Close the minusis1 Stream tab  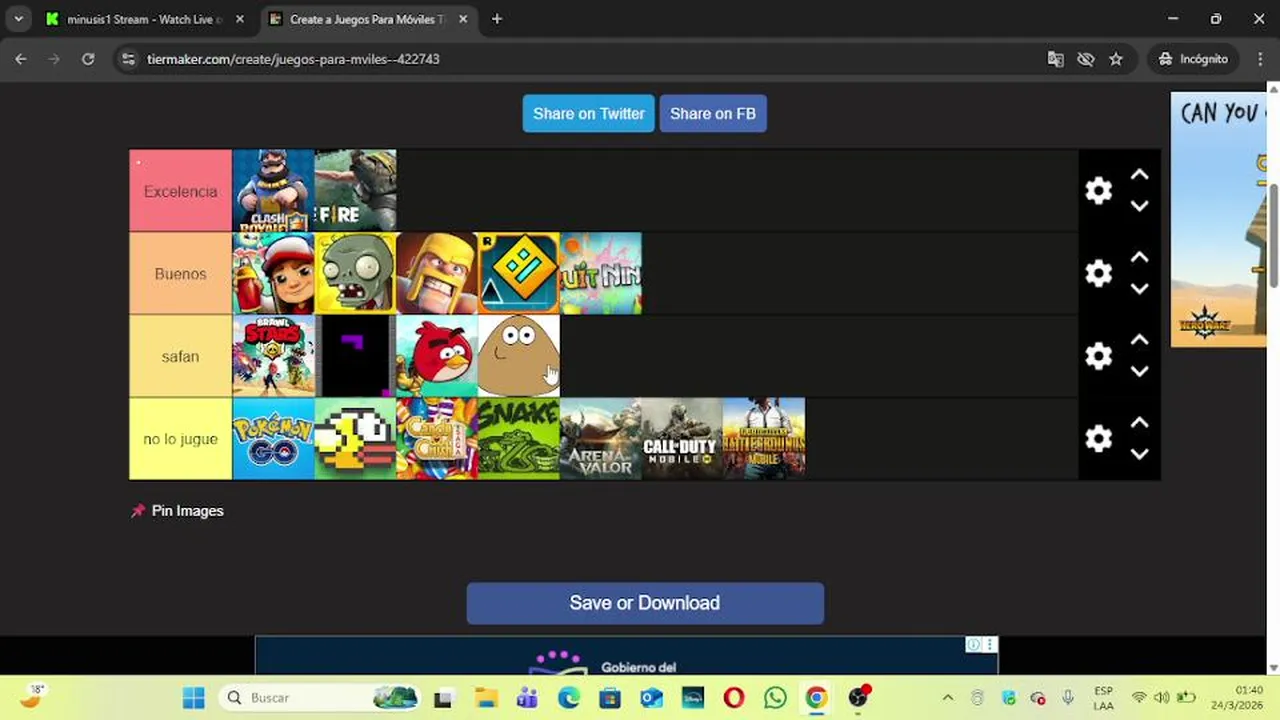240,19
